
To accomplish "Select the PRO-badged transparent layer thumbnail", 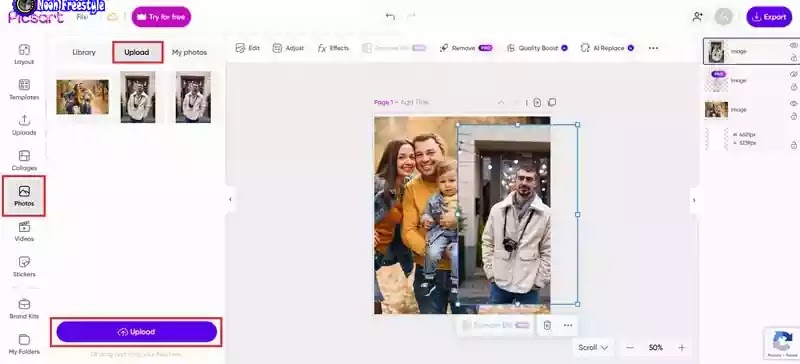I will [716, 81].
